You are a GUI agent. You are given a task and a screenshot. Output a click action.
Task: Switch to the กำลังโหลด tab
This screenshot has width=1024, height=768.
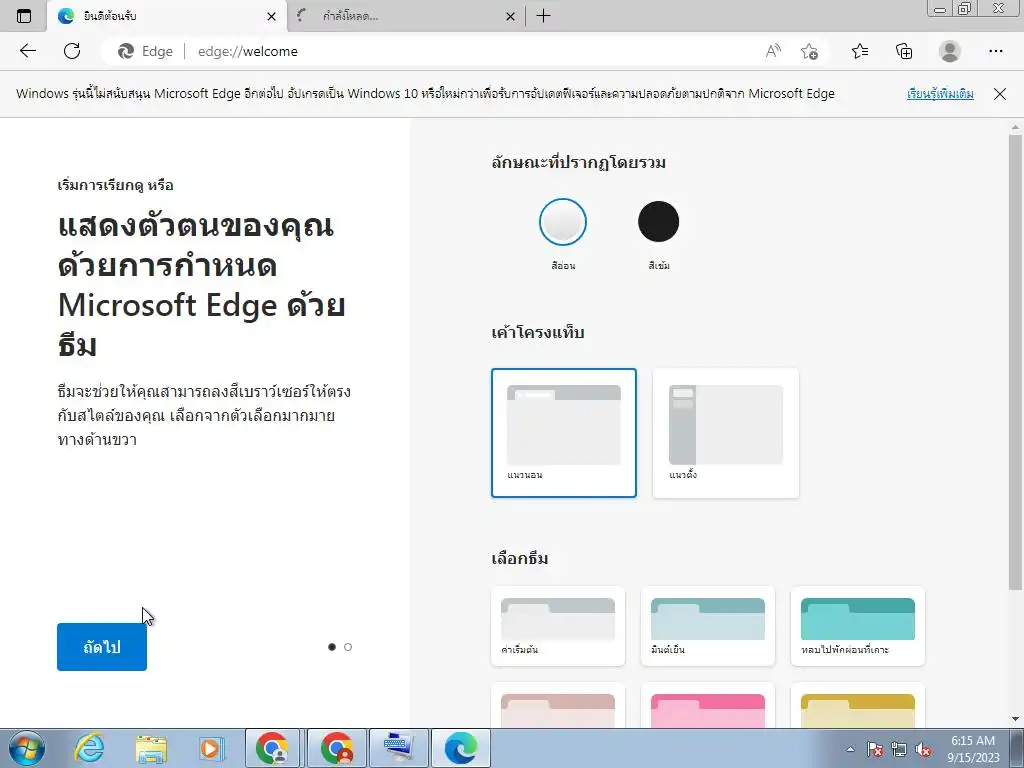(405, 16)
